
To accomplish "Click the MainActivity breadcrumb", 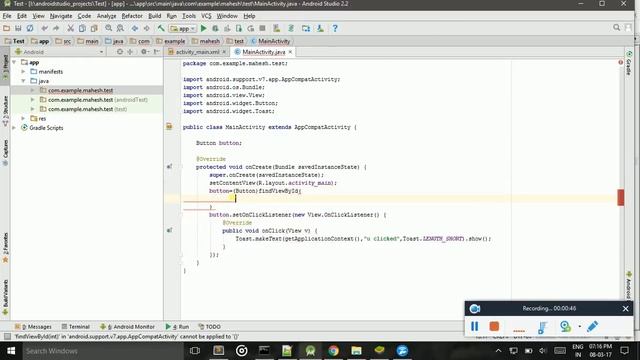I will 271,41.
